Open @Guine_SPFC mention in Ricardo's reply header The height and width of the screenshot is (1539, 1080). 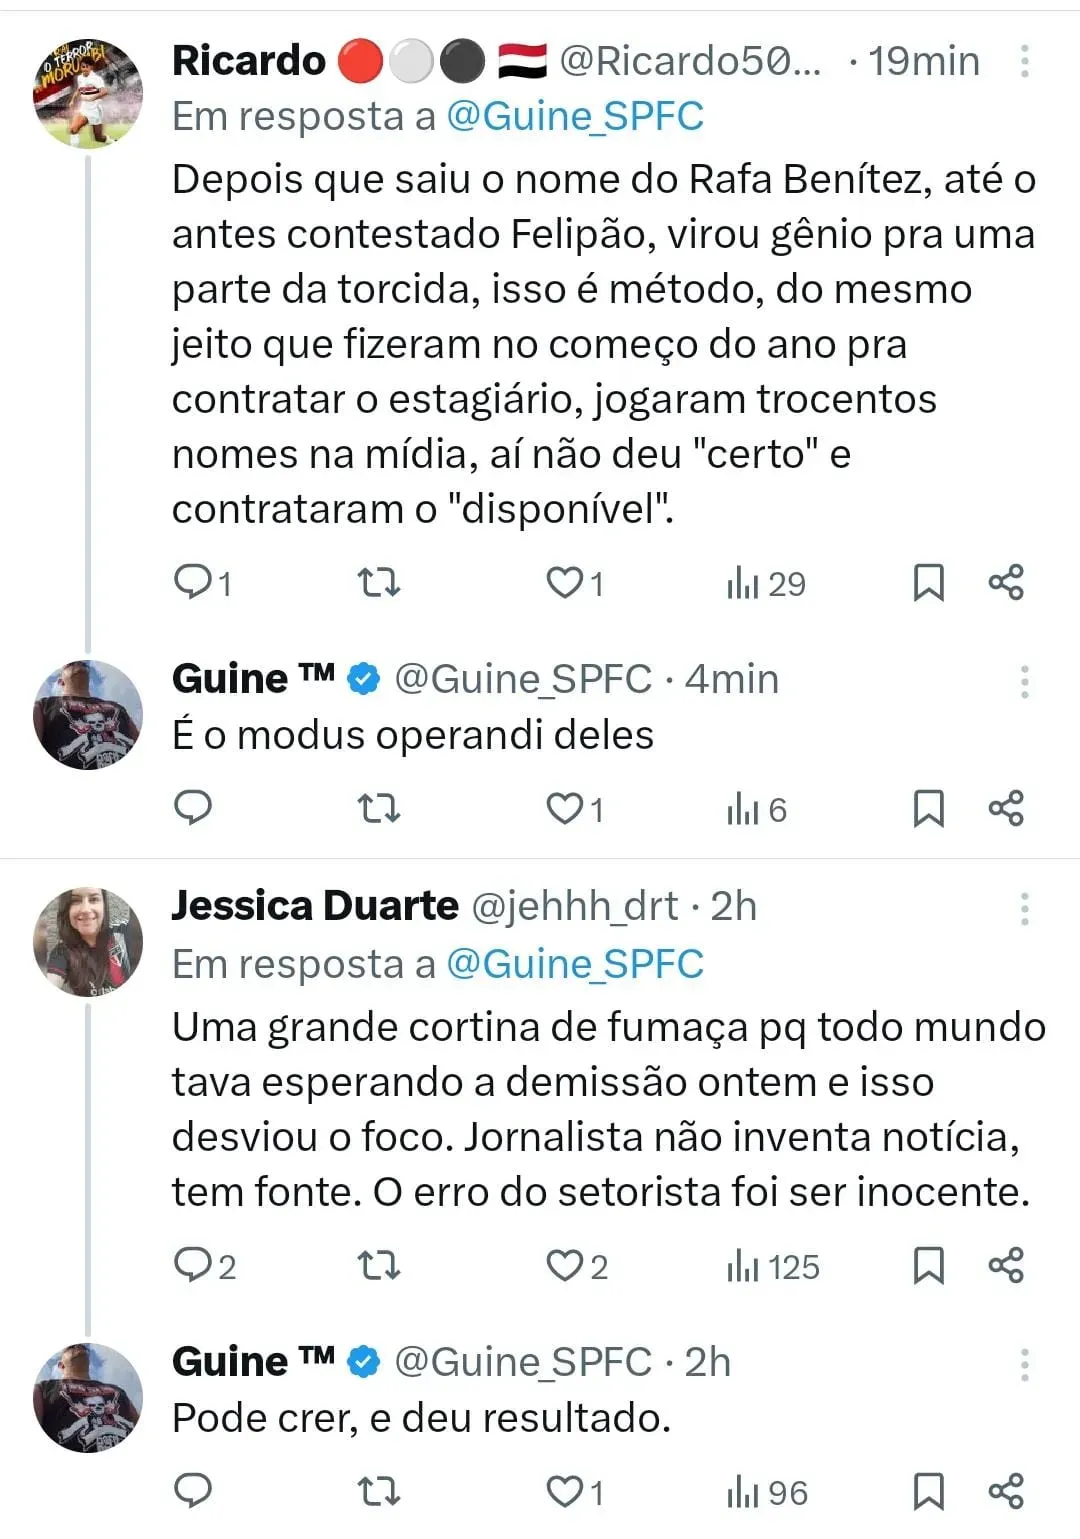click(575, 116)
